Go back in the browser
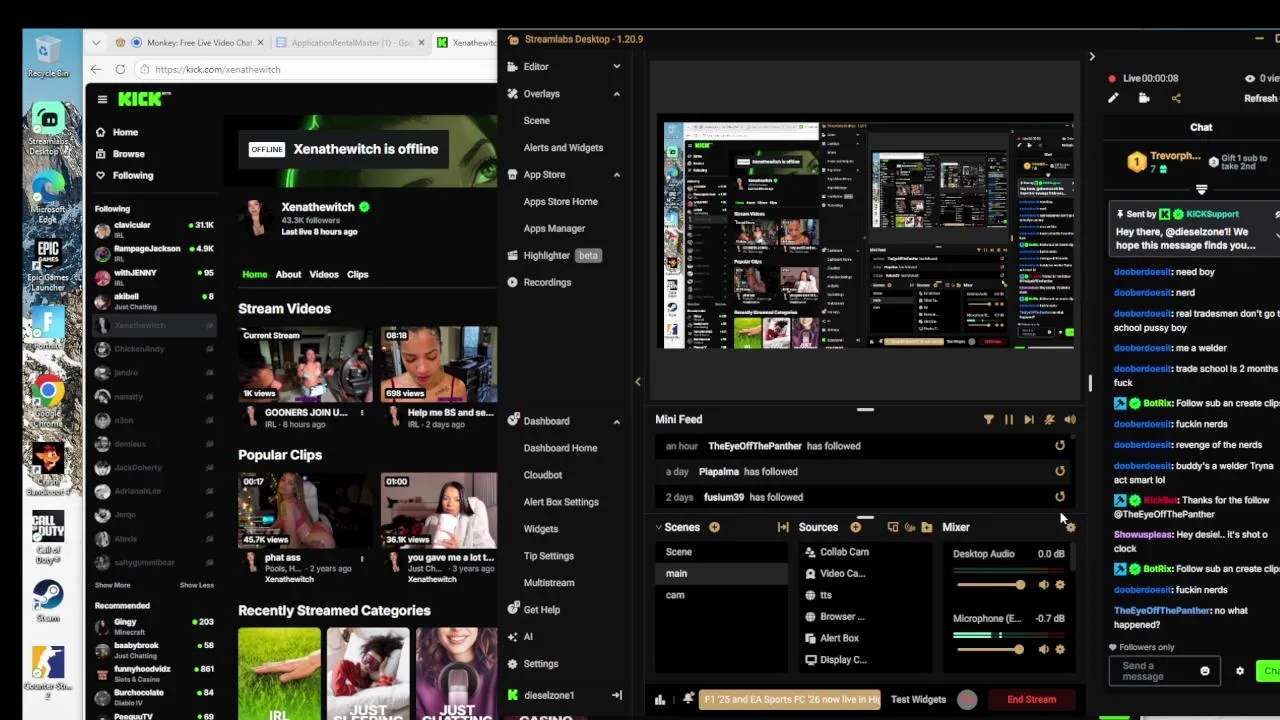The image size is (1280, 720). pos(95,69)
